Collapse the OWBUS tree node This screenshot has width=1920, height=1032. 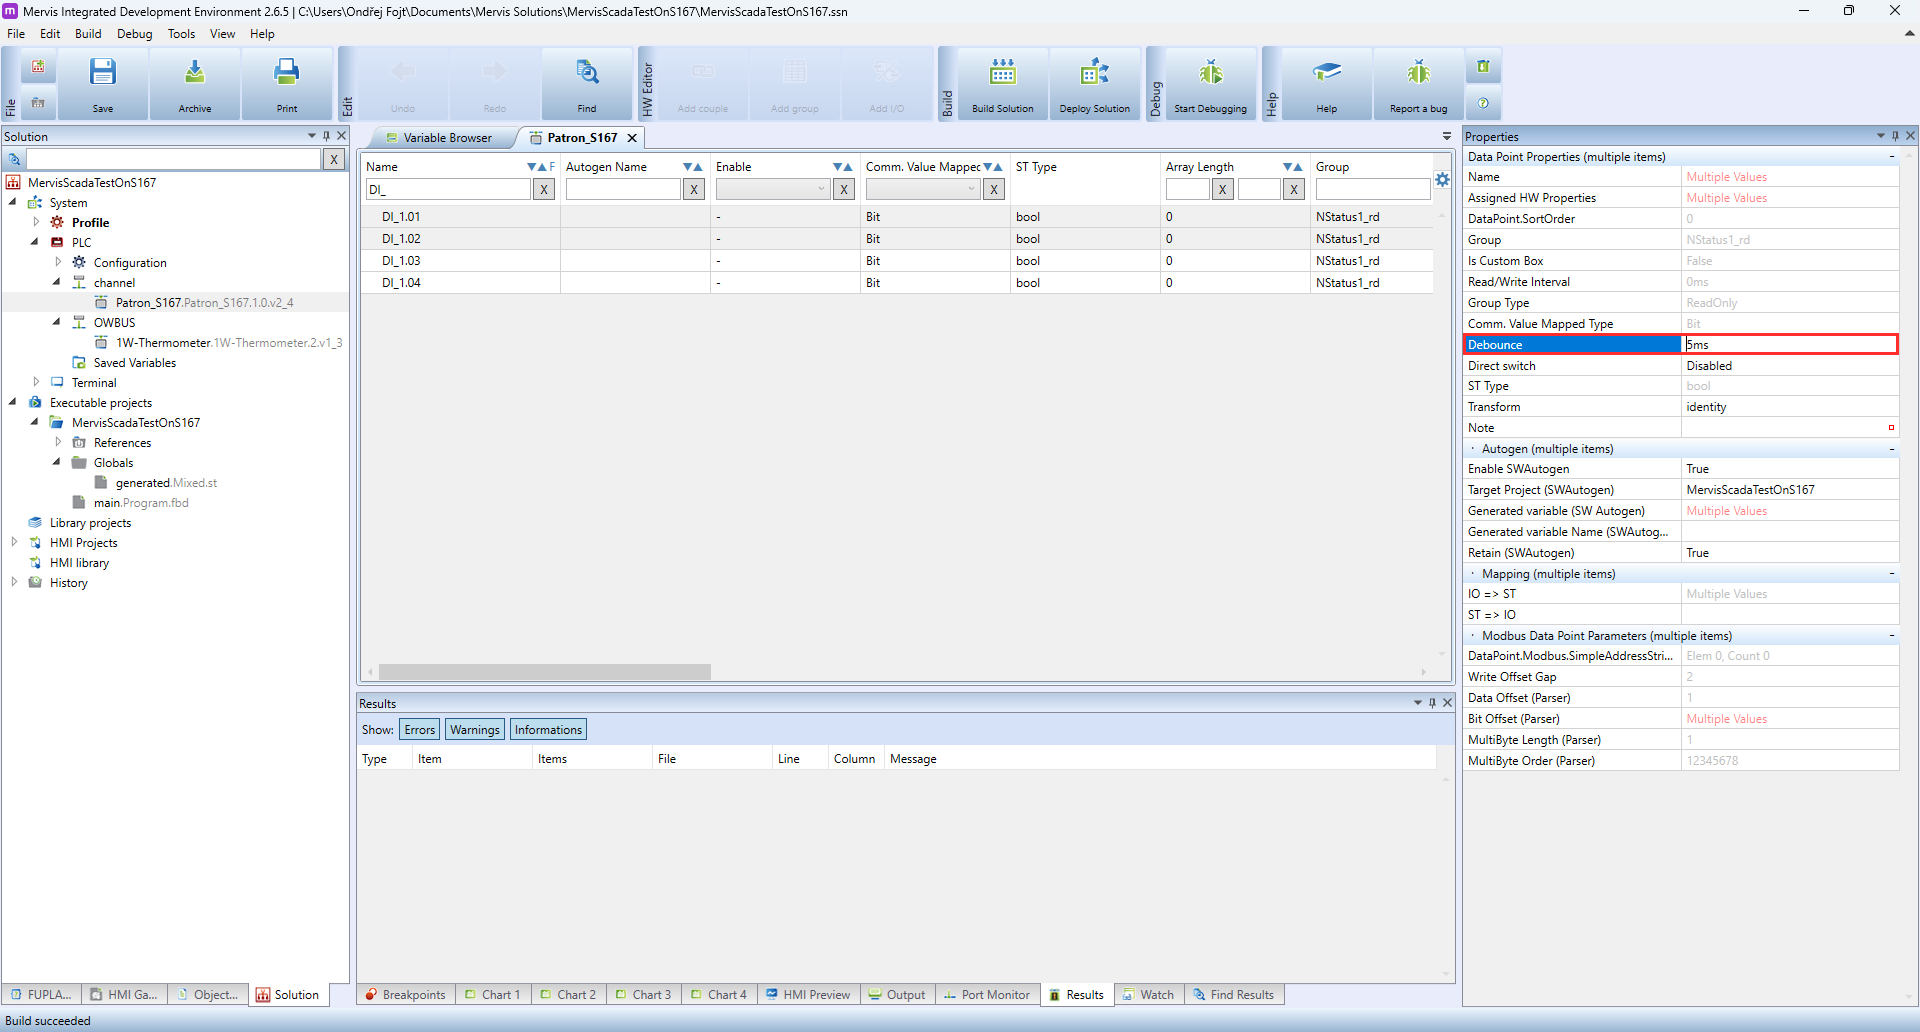tap(57, 322)
